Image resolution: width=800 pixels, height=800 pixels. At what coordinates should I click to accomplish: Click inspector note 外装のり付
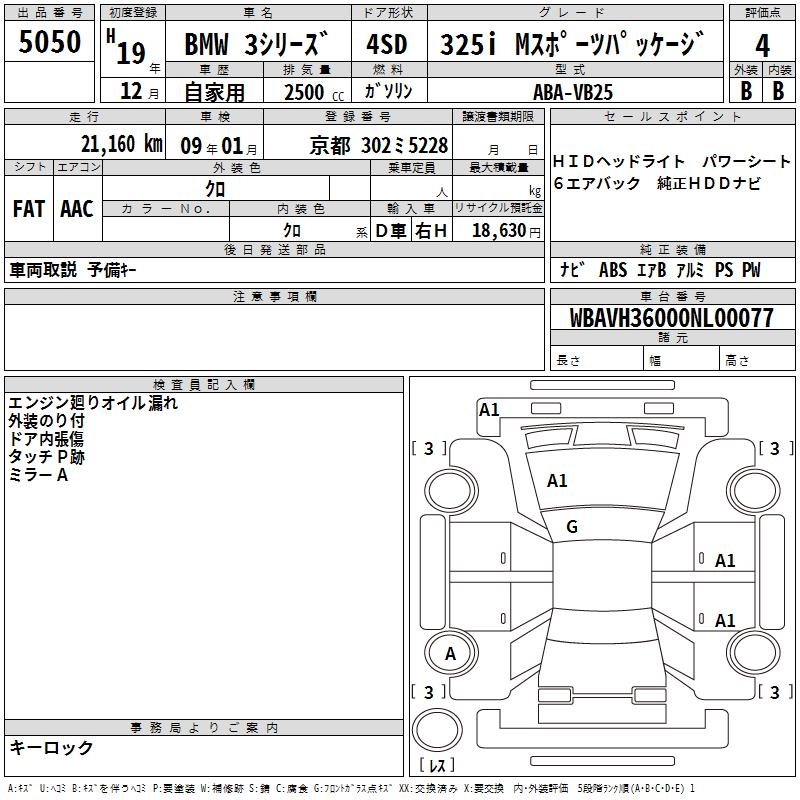[46, 421]
